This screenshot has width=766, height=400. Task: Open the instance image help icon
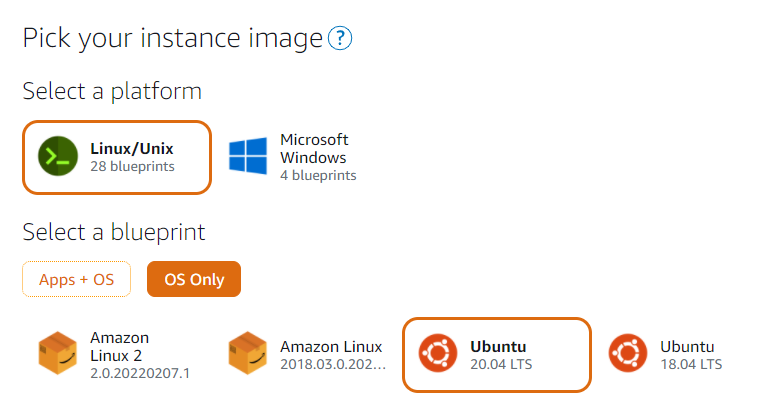340,38
